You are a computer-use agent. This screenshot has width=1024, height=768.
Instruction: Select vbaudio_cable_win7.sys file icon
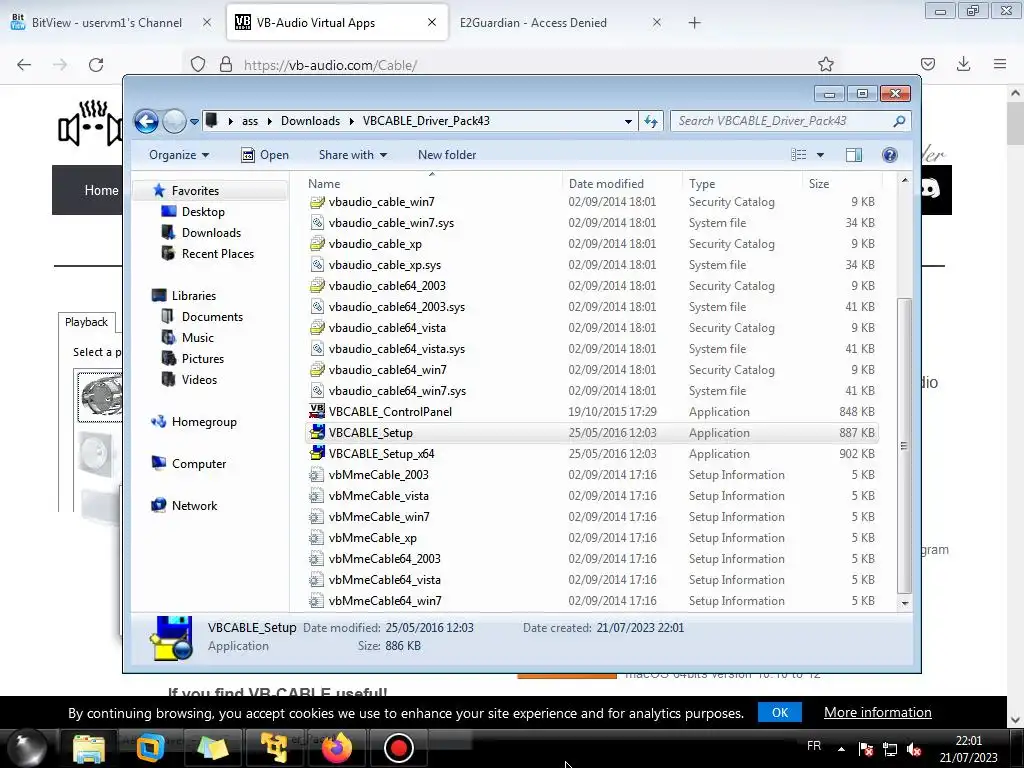tap(317, 223)
